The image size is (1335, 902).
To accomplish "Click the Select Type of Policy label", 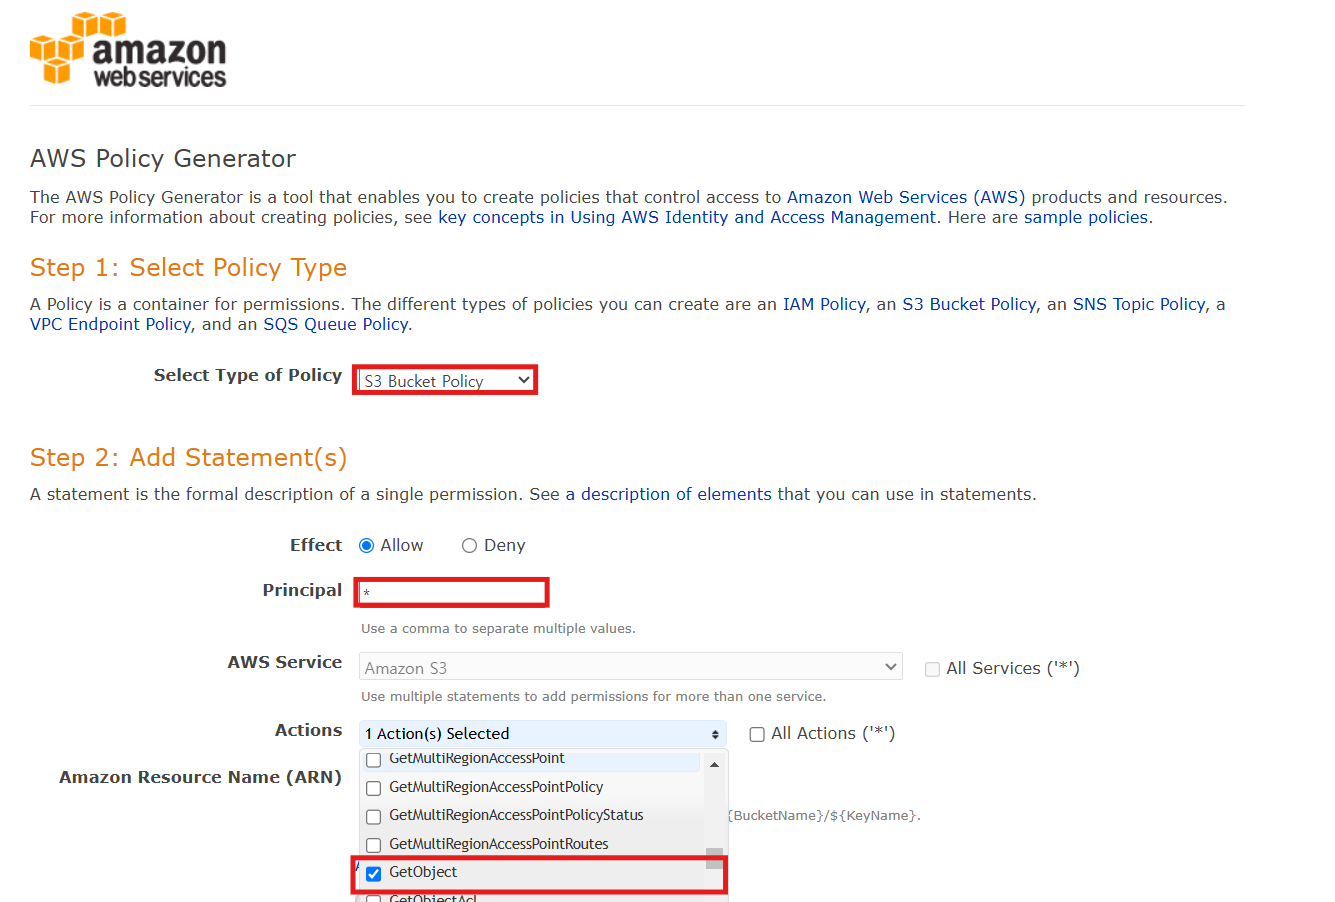I will [x=248, y=375].
